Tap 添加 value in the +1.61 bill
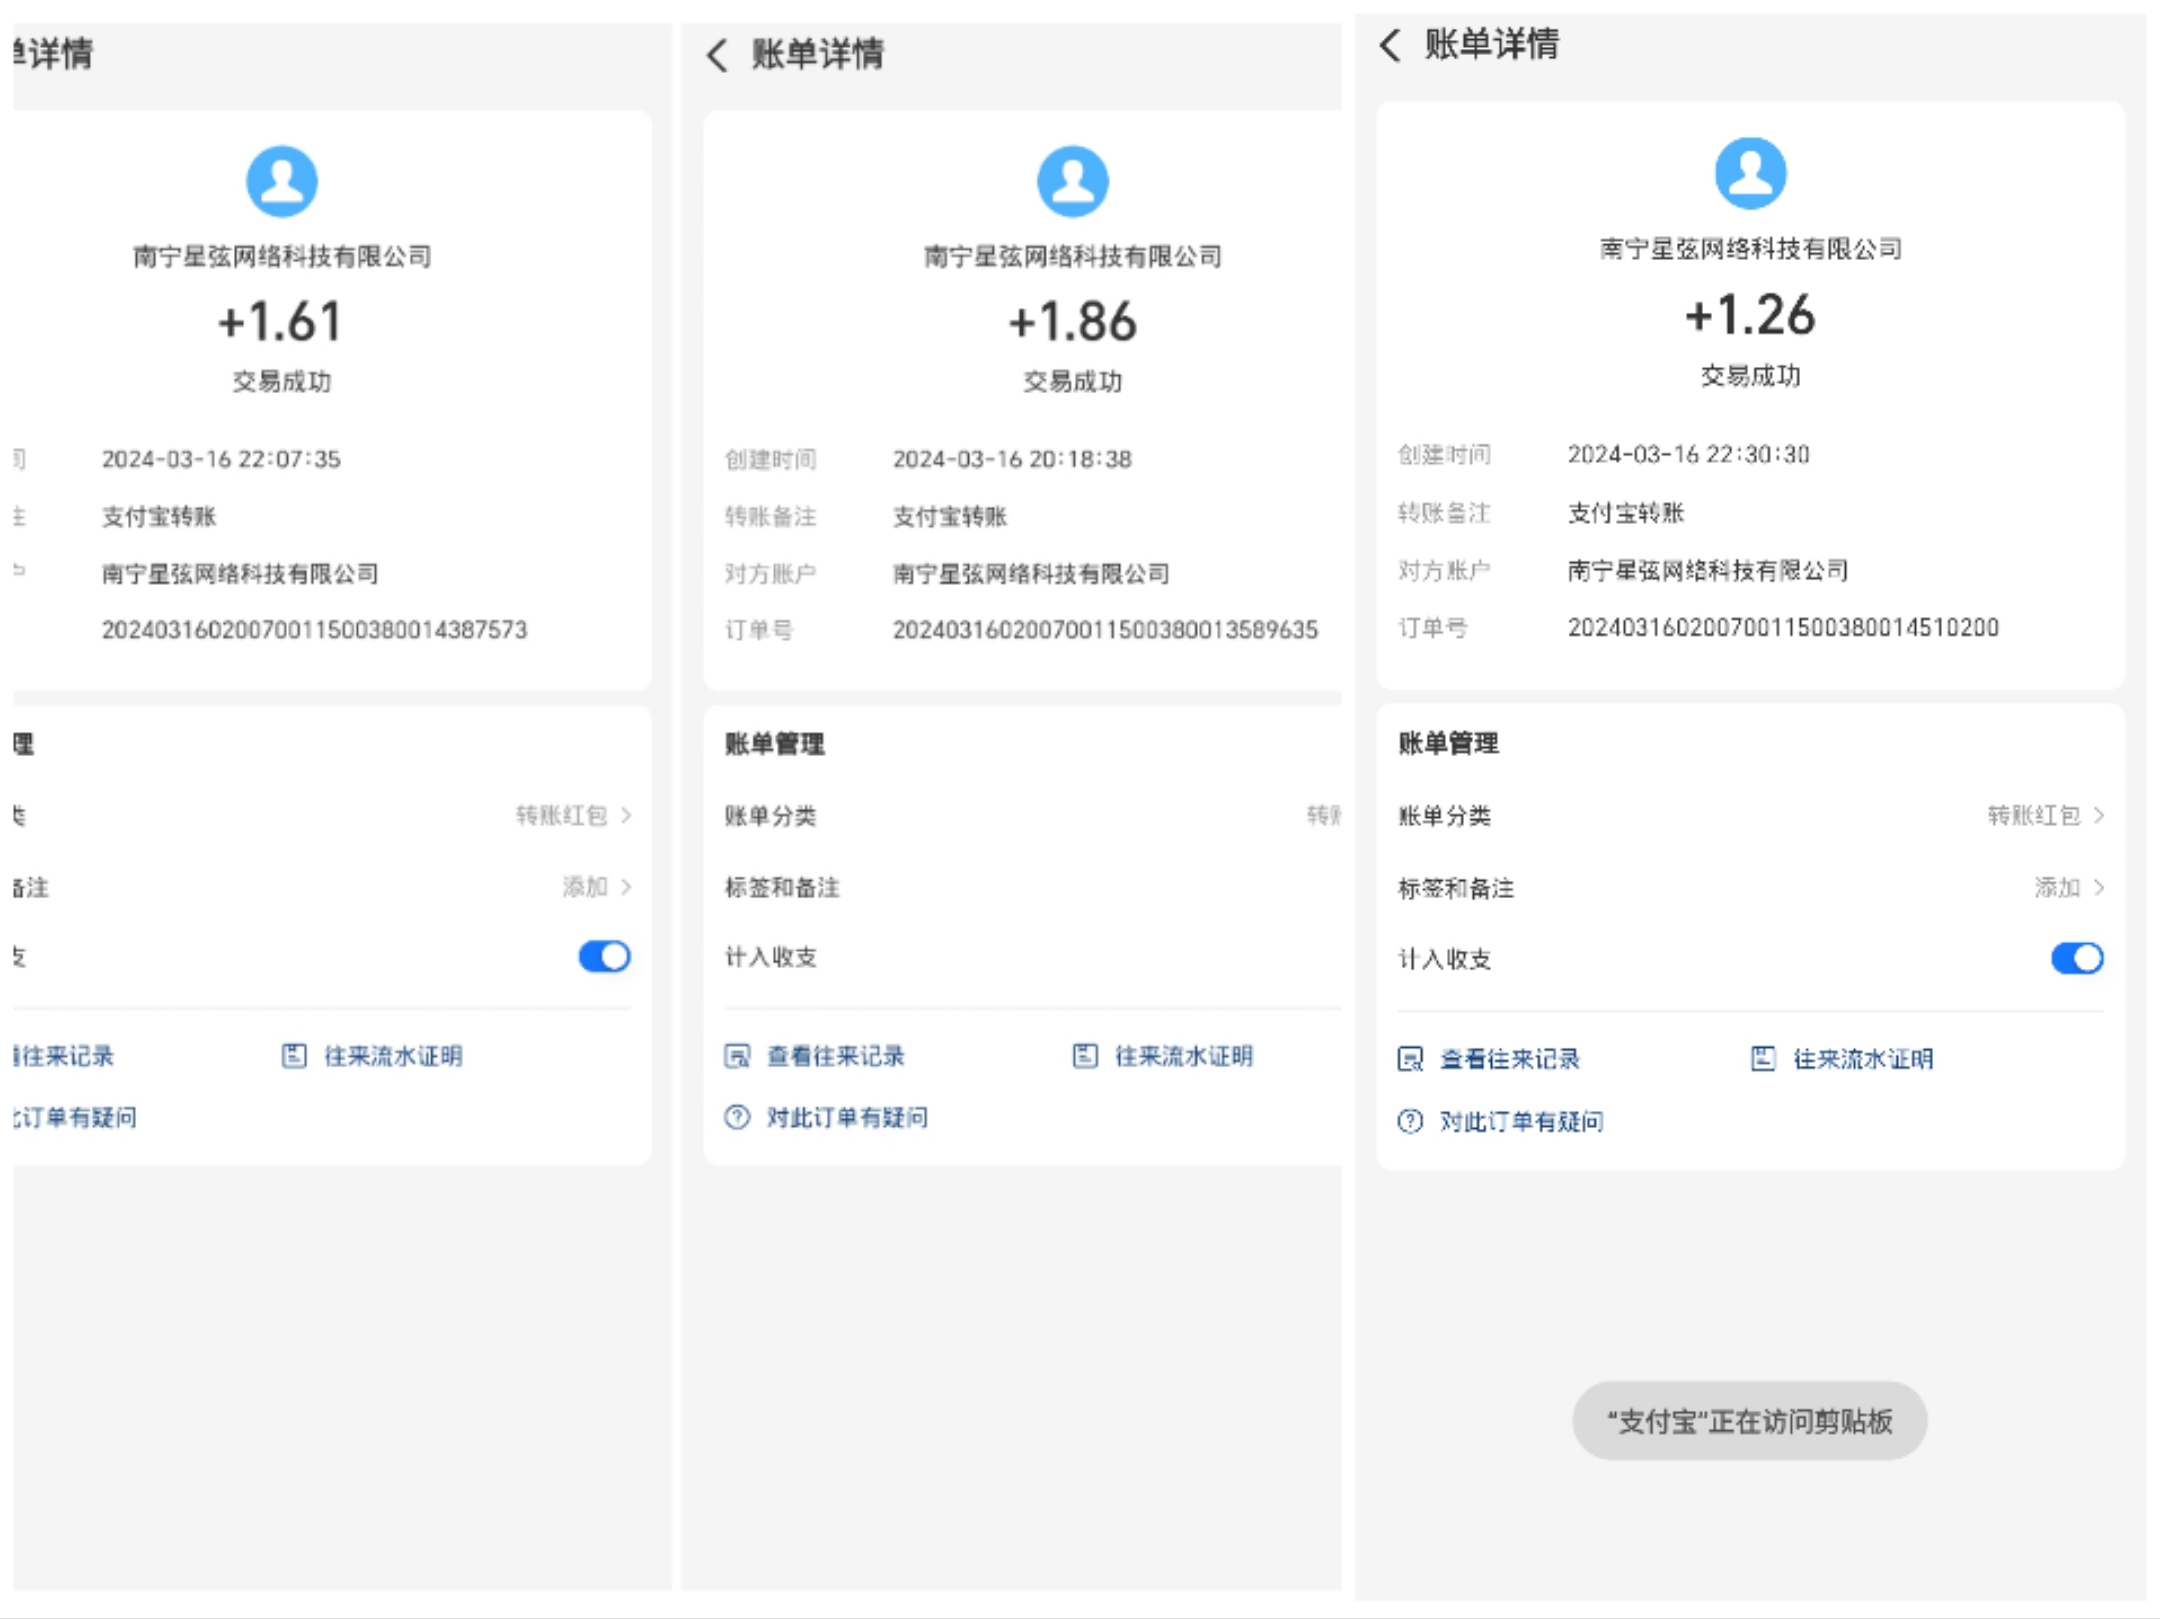Image resolution: width=2160 pixels, height=1619 pixels. pos(585,886)
